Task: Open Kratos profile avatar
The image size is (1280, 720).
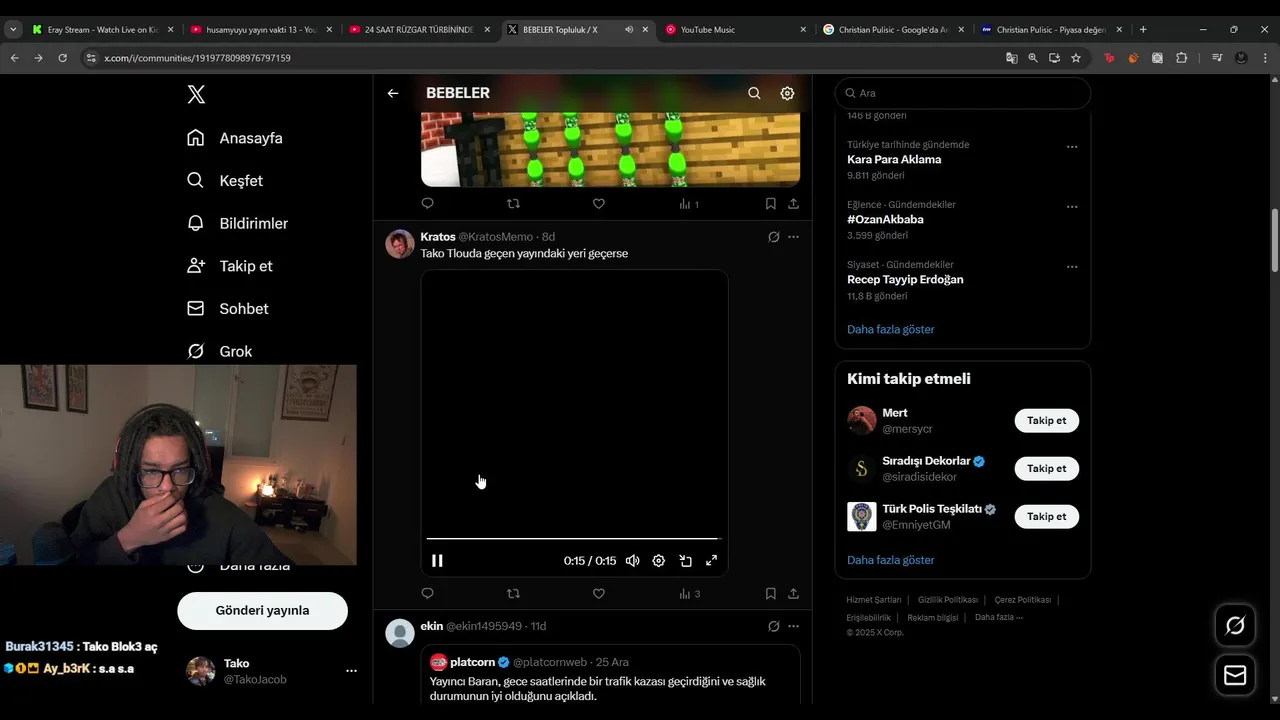Action: pyautogui.click(x=400, y=244)
